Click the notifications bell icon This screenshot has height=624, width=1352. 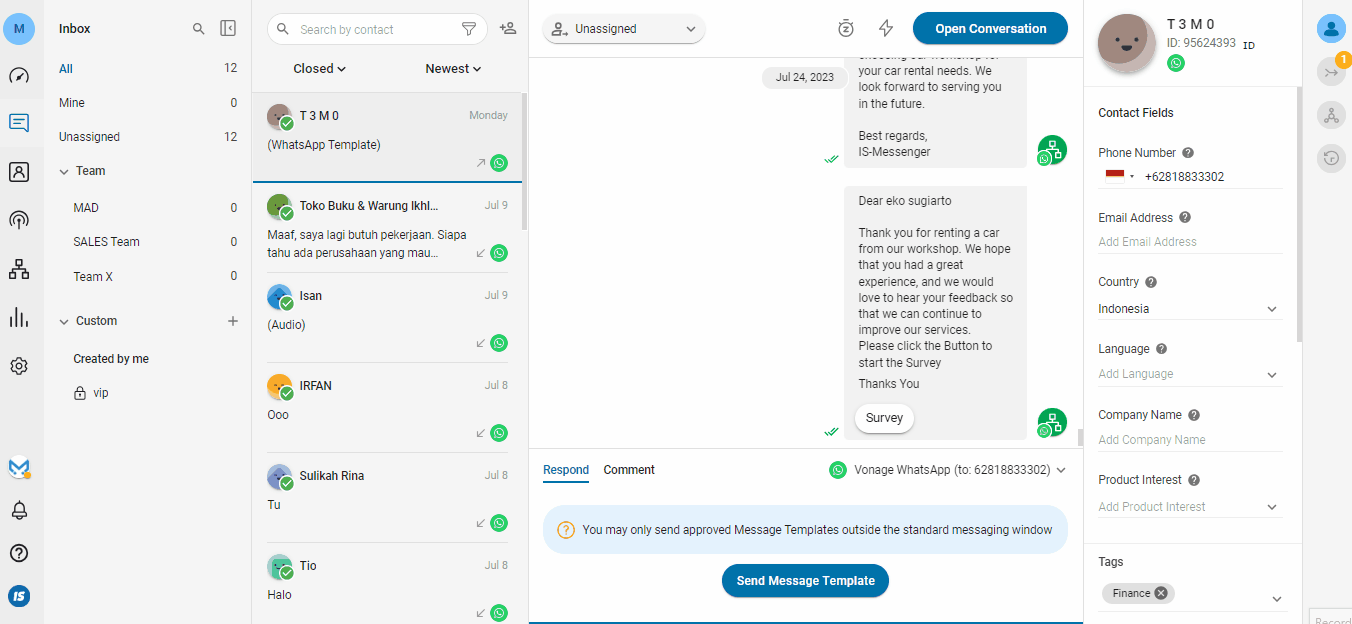[19, 510]
